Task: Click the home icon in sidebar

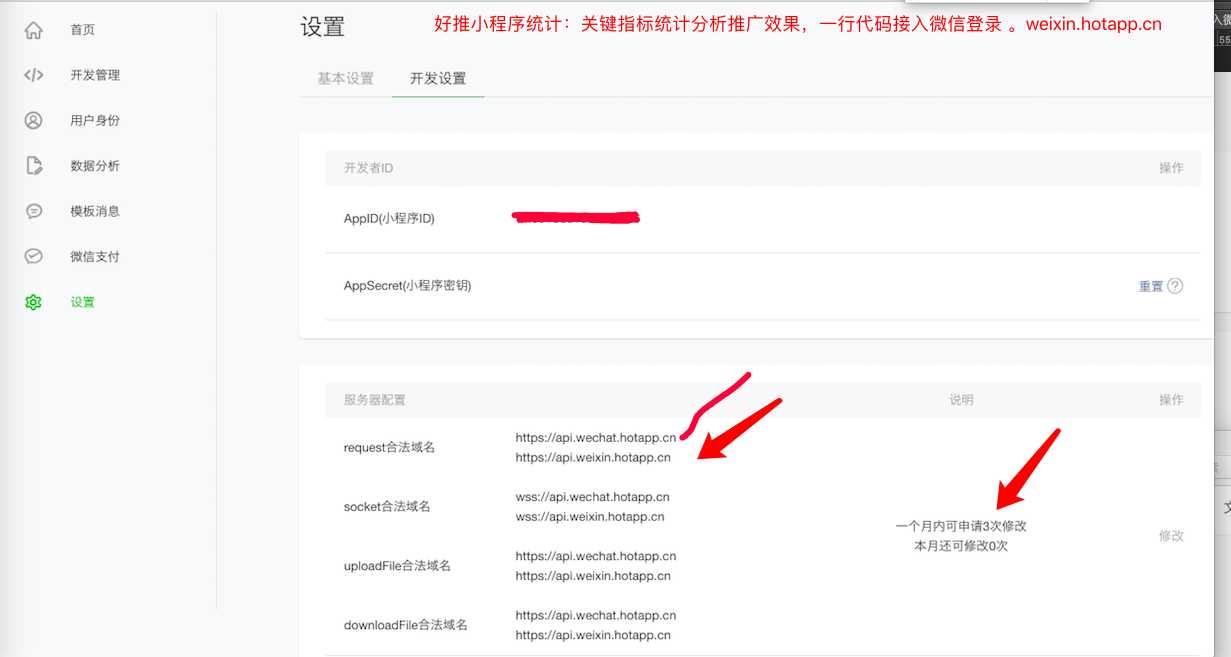Action: click(33, 30)
